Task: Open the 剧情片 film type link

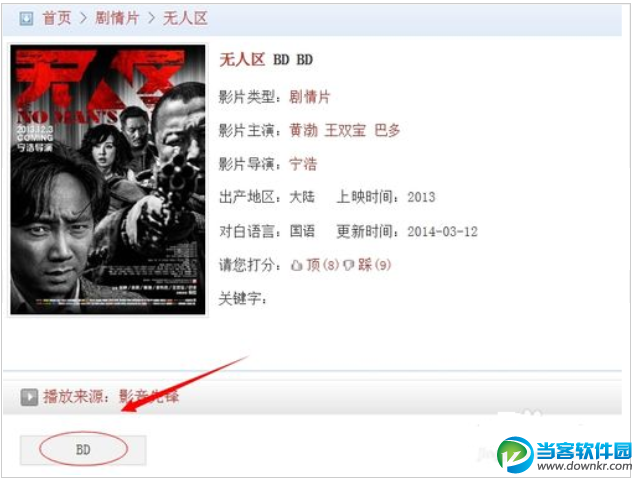Action: (x=310, y=97)
